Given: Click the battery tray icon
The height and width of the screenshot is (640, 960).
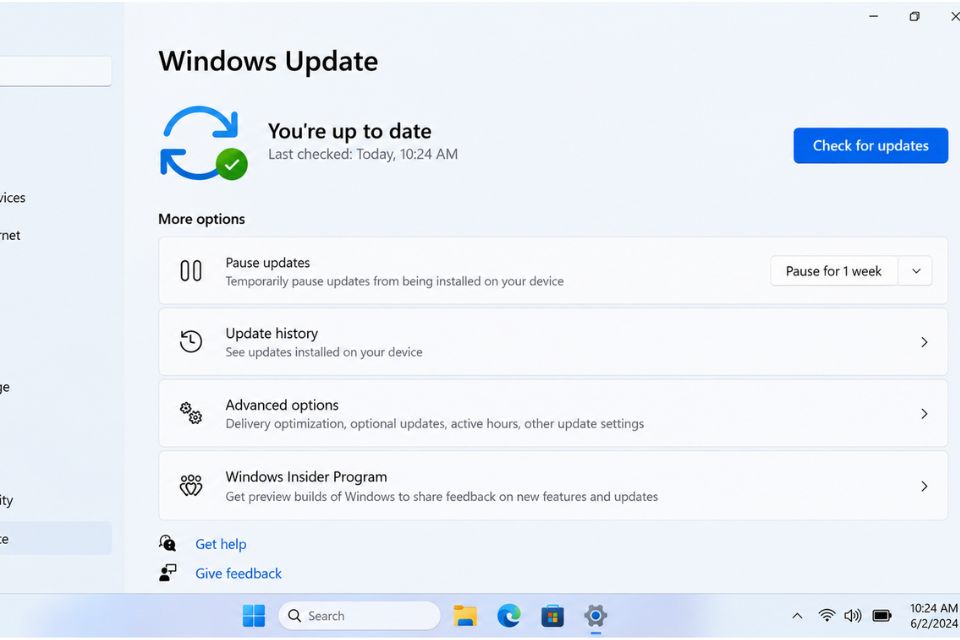Looking at the screenshot, I should 882,616.
